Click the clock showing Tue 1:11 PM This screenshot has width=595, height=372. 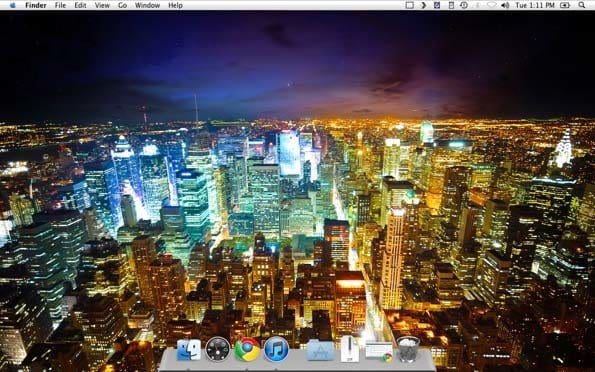[x=535, y=5]
